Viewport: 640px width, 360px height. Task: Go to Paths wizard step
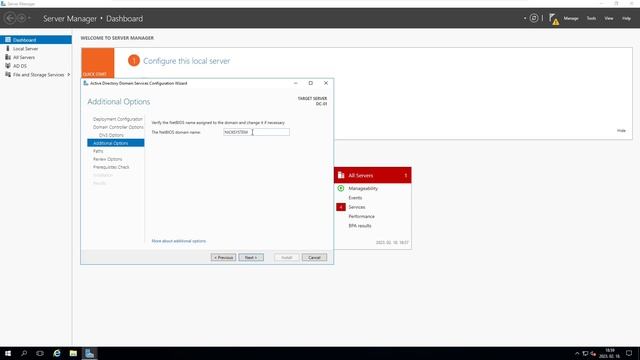[98, 151]
